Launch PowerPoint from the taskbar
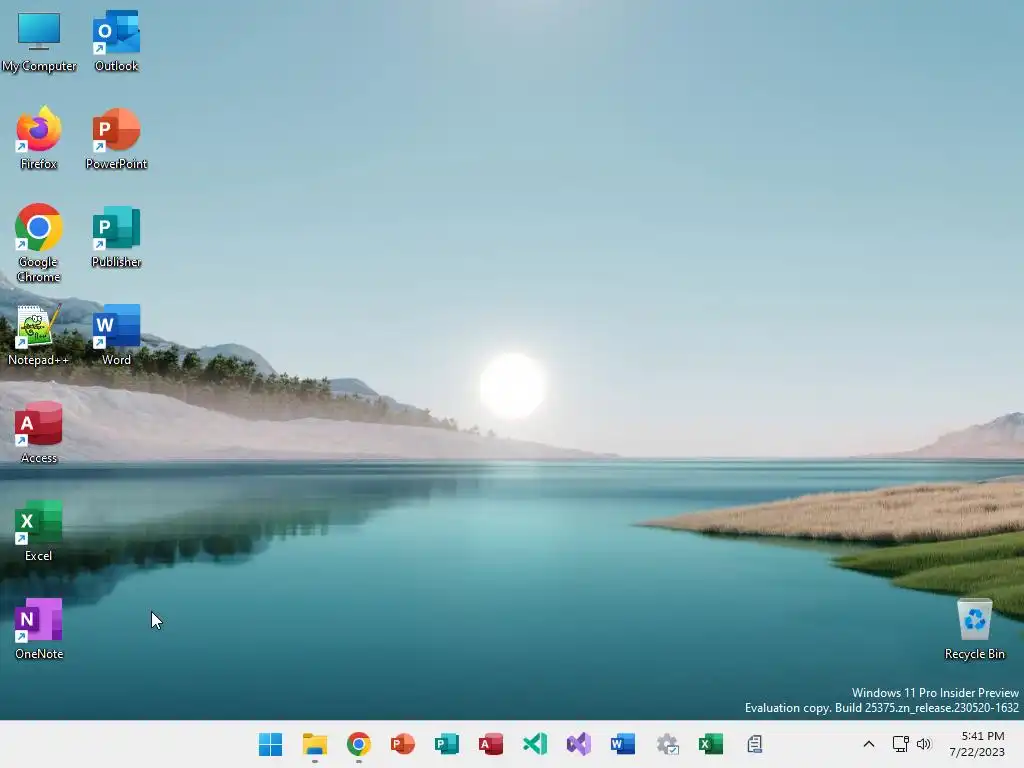This screenshot has width=1024, height=768. pos(402,744)
